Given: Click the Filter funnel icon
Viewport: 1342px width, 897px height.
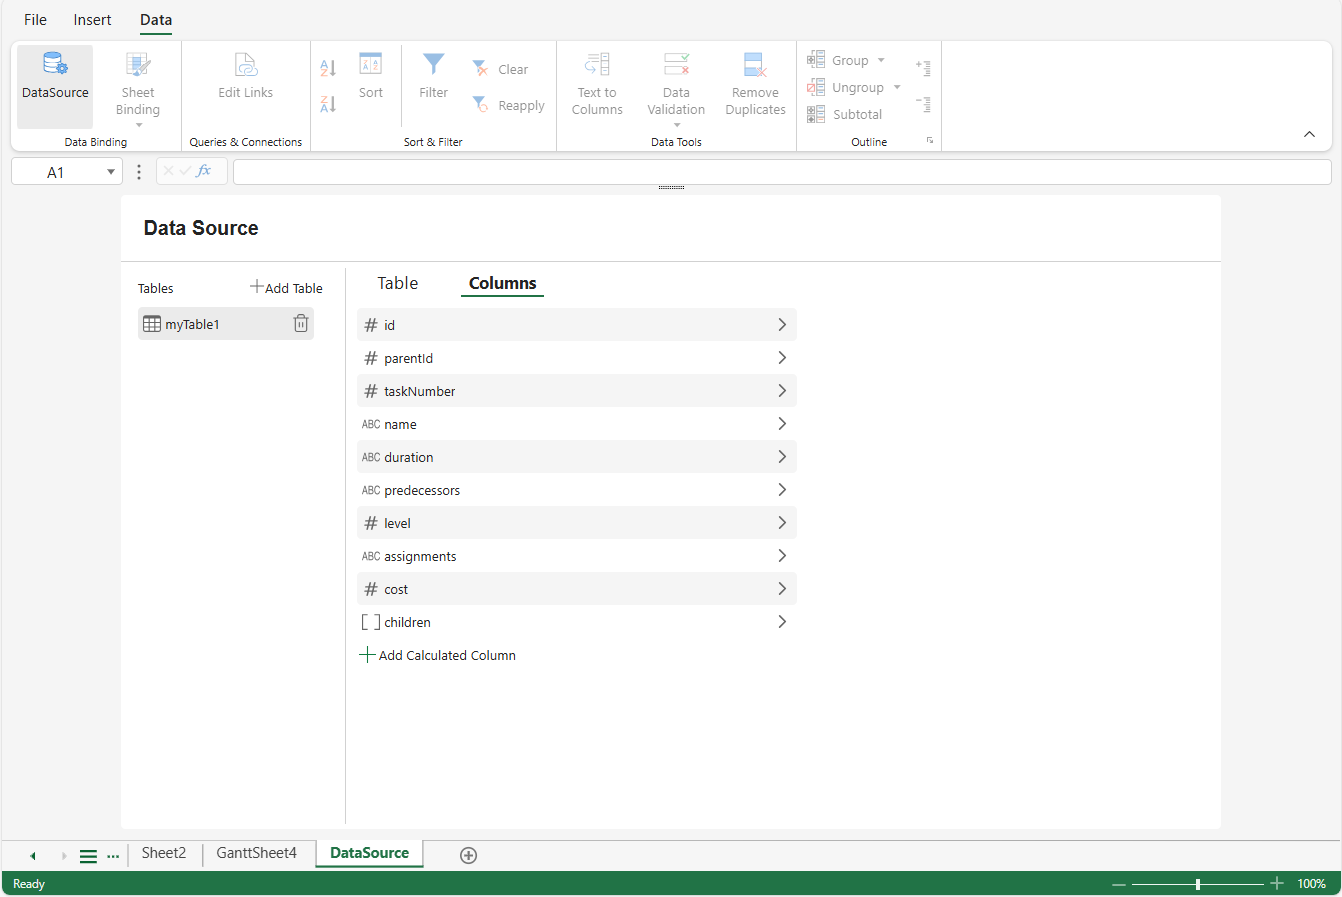Looking at the screenshot, I should point(433,66).
